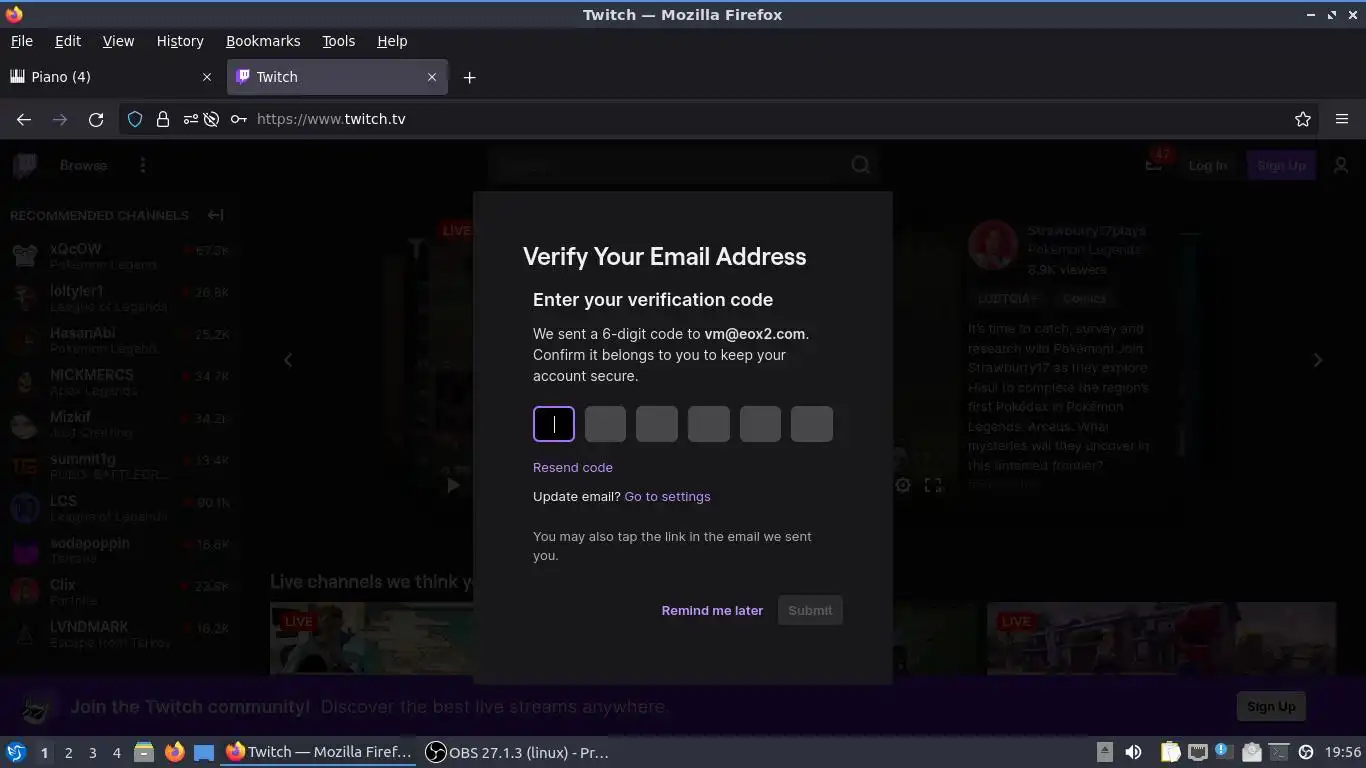The height and width of the screenshot is (768, 1366).
Task: Focus the second verification code digit box
Action: click(x=605, y=424)
